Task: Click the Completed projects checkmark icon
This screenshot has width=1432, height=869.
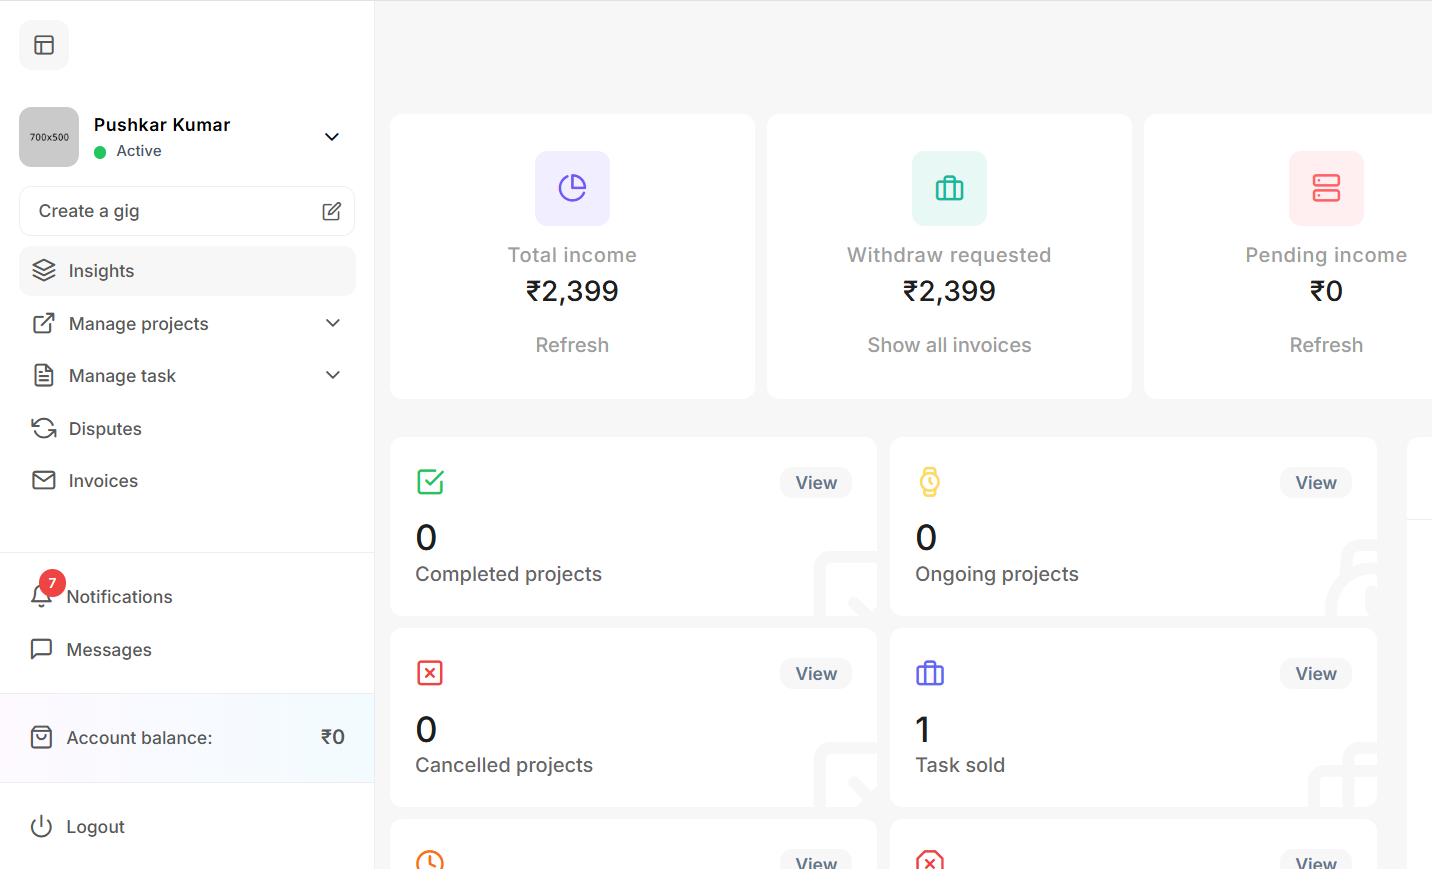Action: [x=430, y=482]
